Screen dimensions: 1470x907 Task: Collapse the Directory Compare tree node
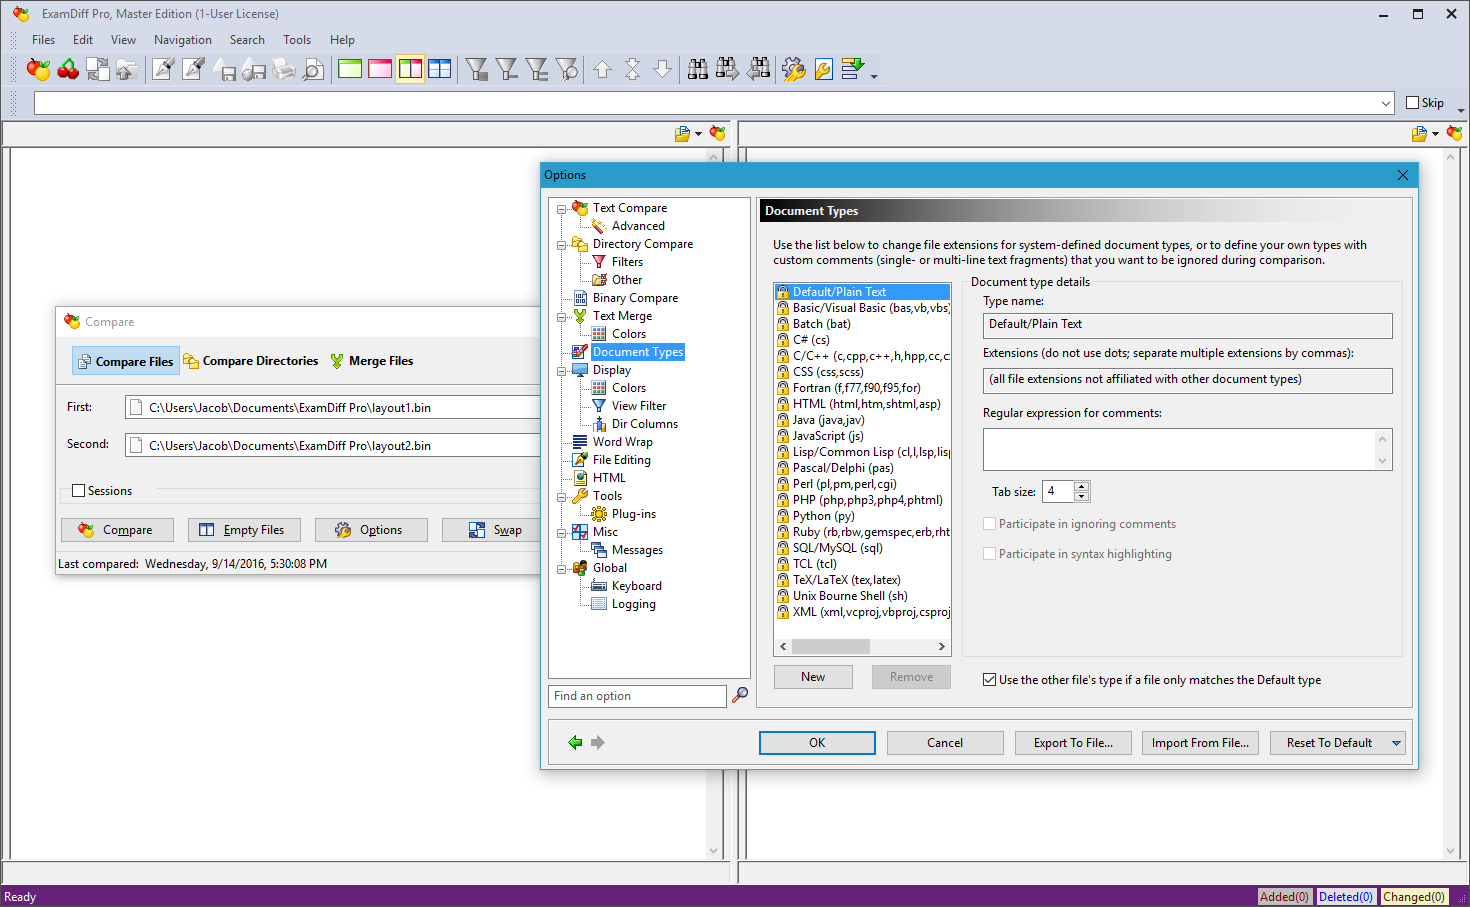coord(562,245)
